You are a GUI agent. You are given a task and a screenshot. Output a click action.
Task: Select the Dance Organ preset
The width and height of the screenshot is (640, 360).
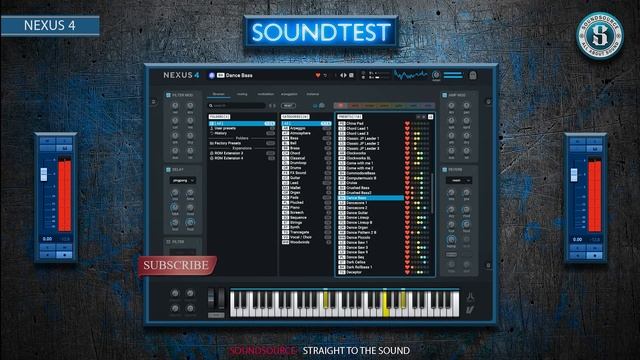tap(371, 227)
